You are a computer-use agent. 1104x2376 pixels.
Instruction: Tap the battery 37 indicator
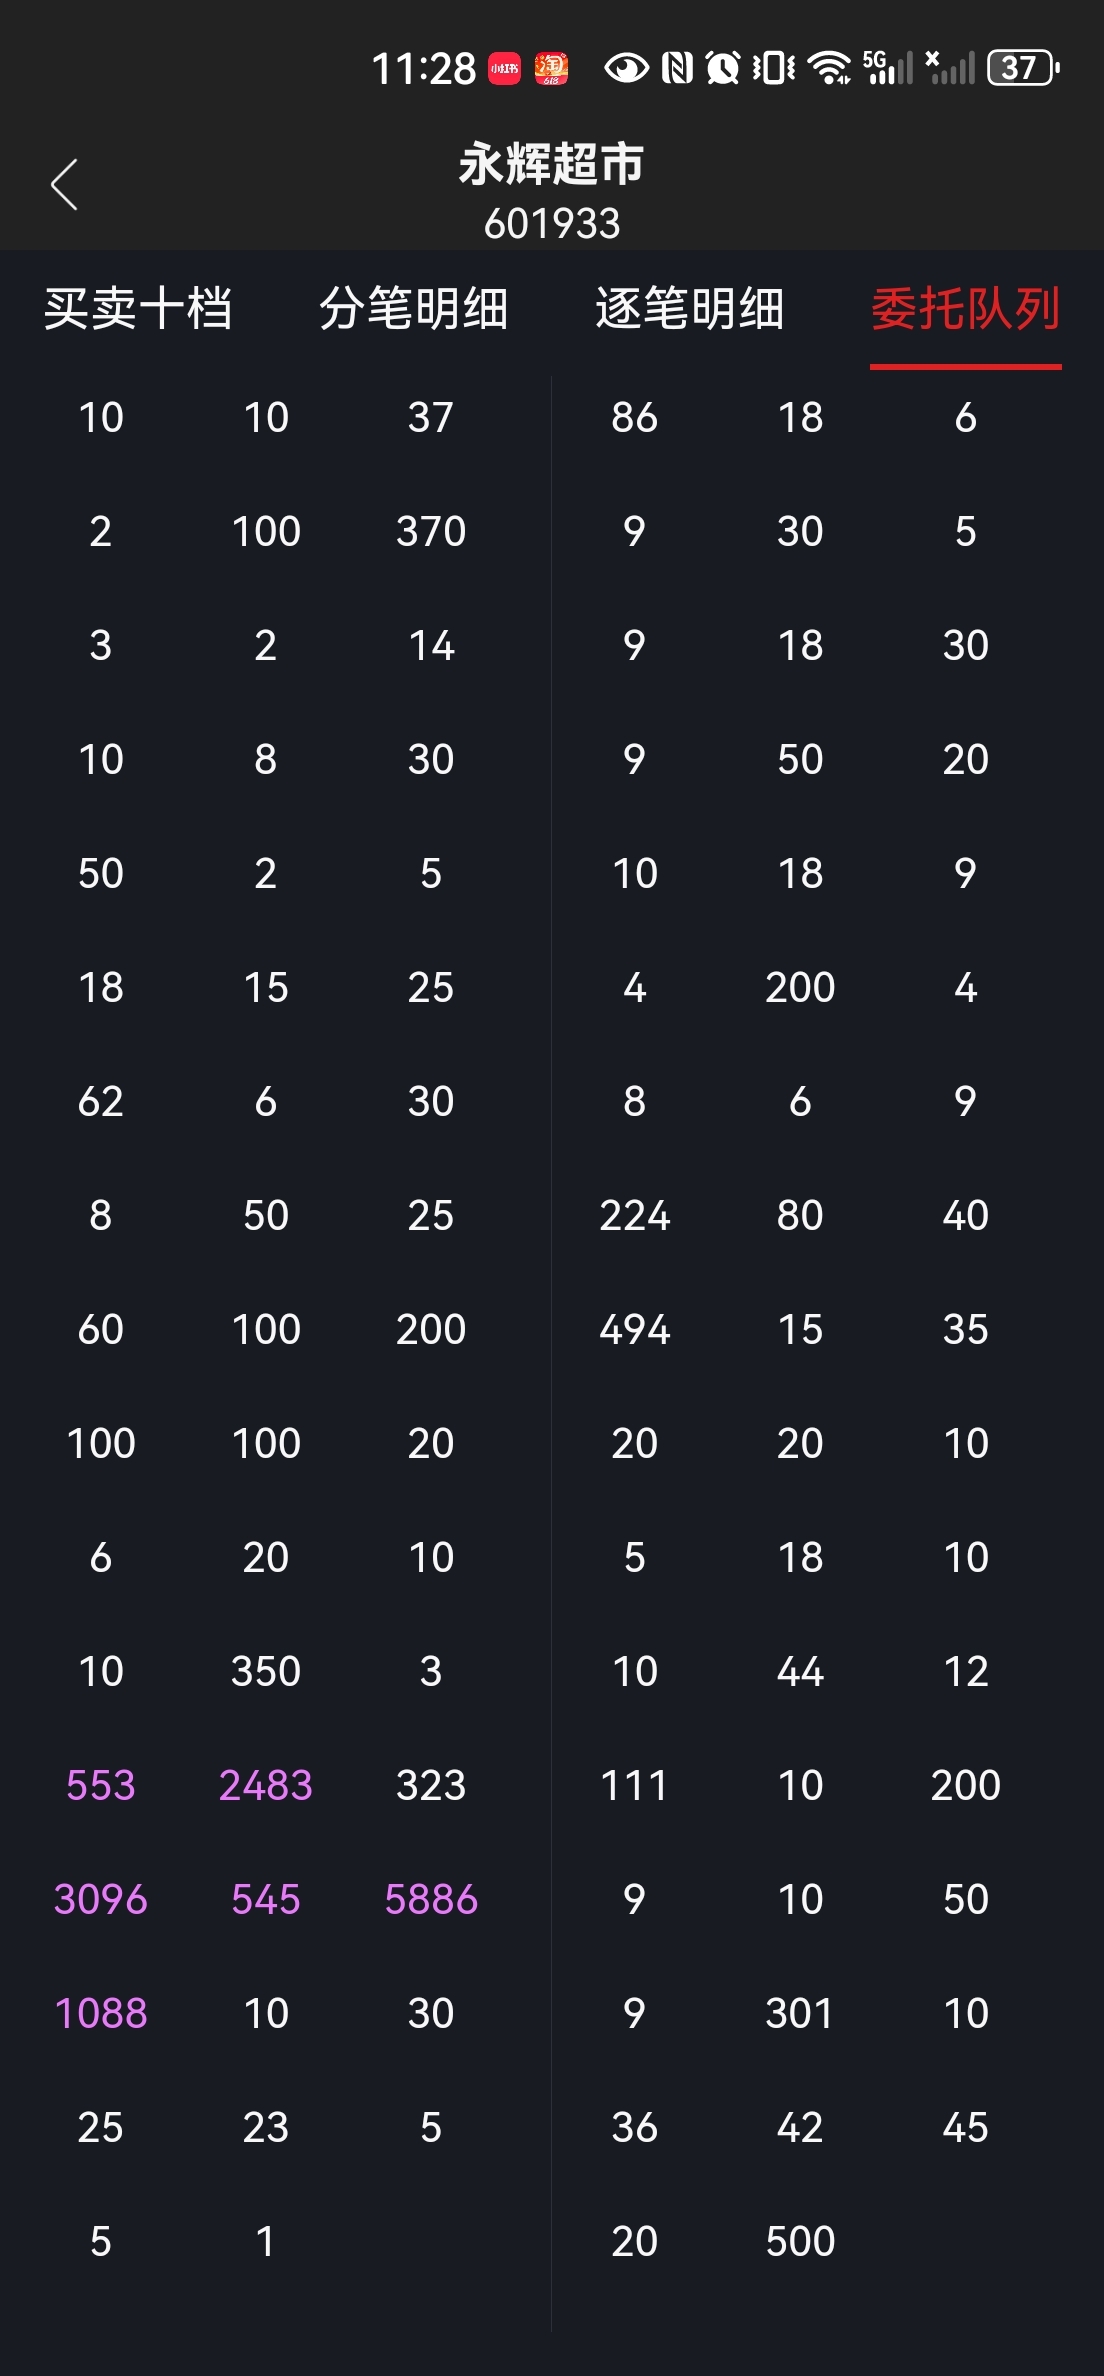(x=1023, y=68)
